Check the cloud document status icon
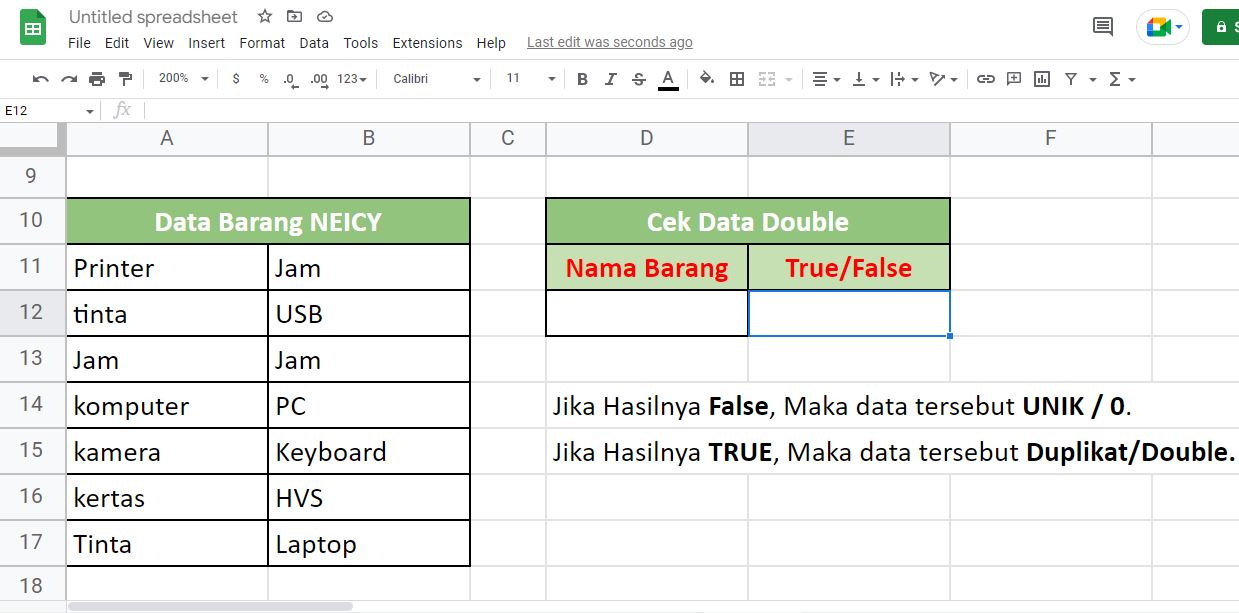This screenshot has width=1239, height=613. [324, 17]
